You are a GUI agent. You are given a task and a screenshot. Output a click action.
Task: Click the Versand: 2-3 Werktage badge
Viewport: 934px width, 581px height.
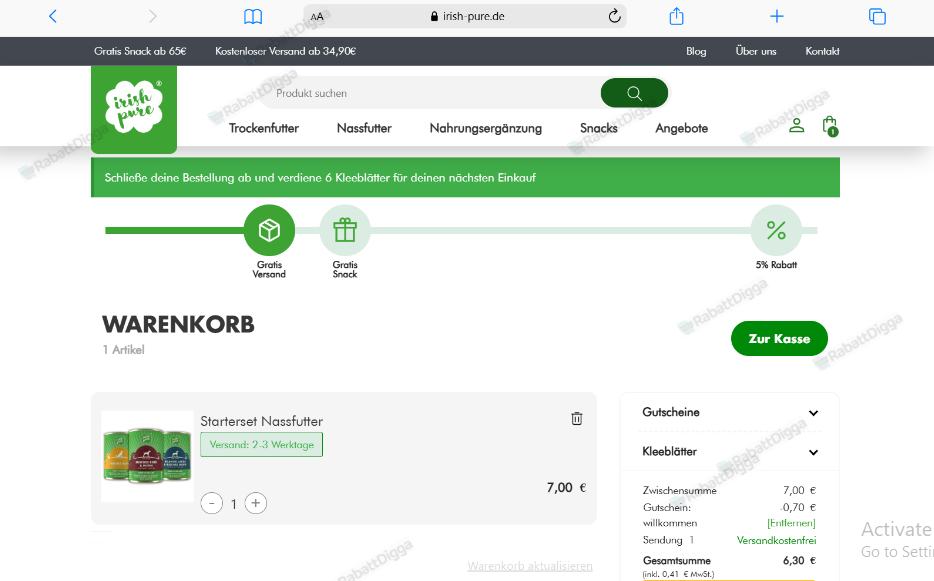pyautogui.click(x=261, y=445)
